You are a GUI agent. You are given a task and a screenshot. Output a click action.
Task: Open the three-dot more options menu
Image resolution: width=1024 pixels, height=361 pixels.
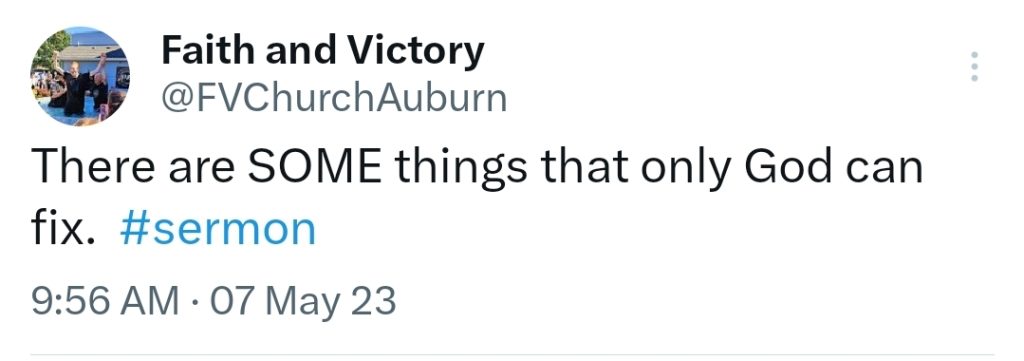tap(974, 67)
